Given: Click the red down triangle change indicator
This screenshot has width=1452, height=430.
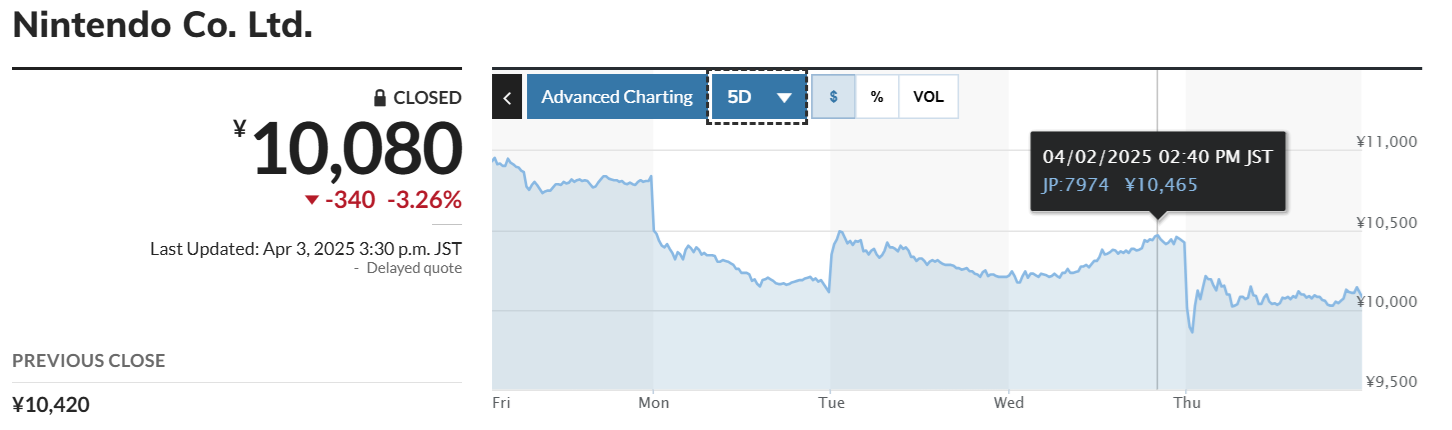Looking at the screenshot, I should [312, 200].
